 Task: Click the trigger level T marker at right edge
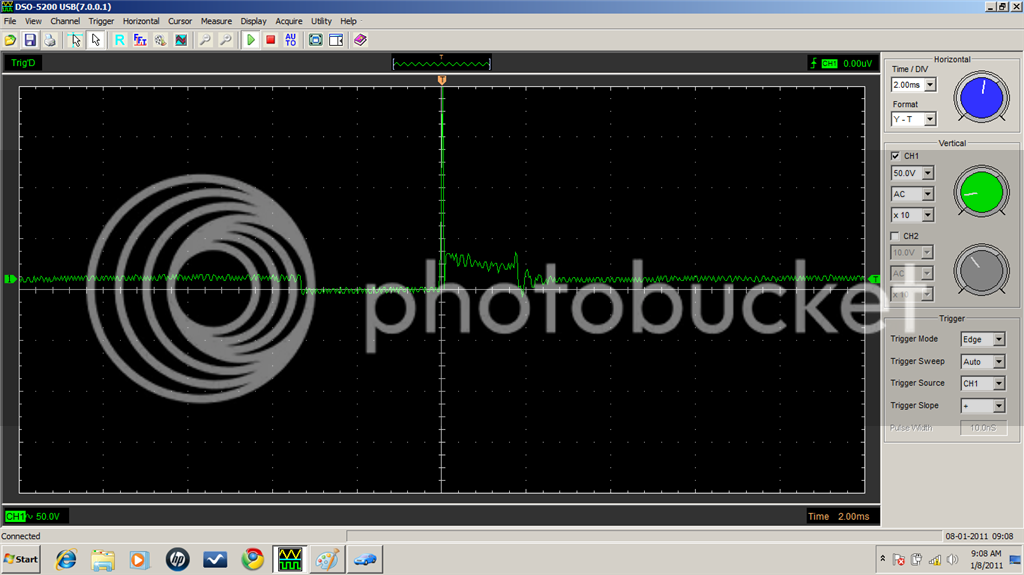click(x=874, y=279)
